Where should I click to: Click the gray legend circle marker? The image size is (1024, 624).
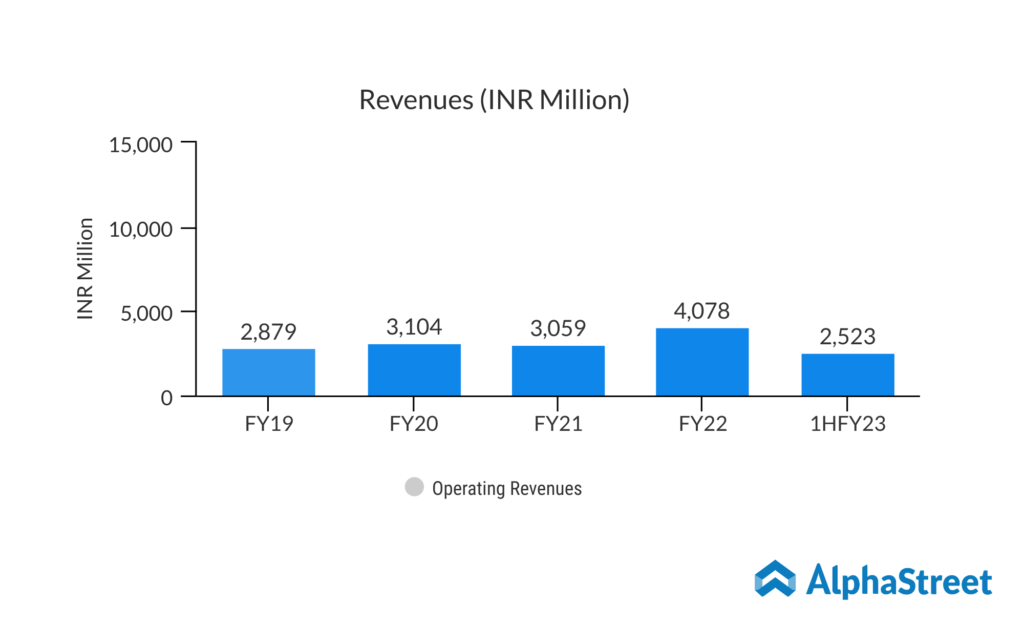coord(414,488)
